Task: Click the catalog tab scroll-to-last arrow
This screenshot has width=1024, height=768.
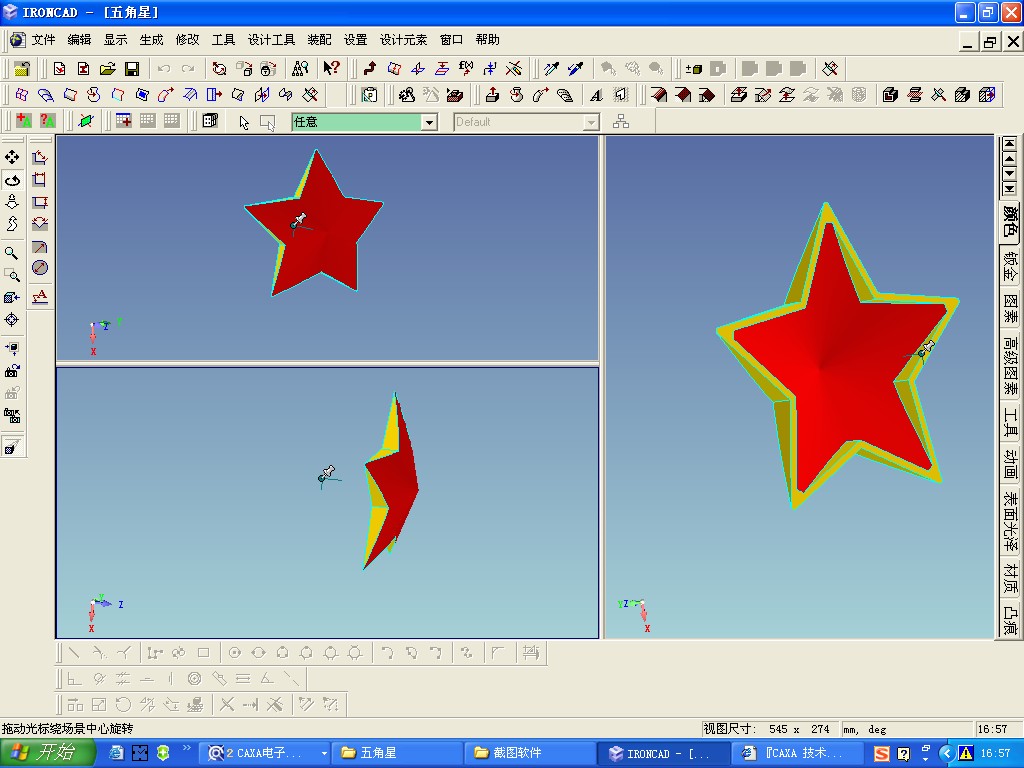Action: coord(1010,189)
